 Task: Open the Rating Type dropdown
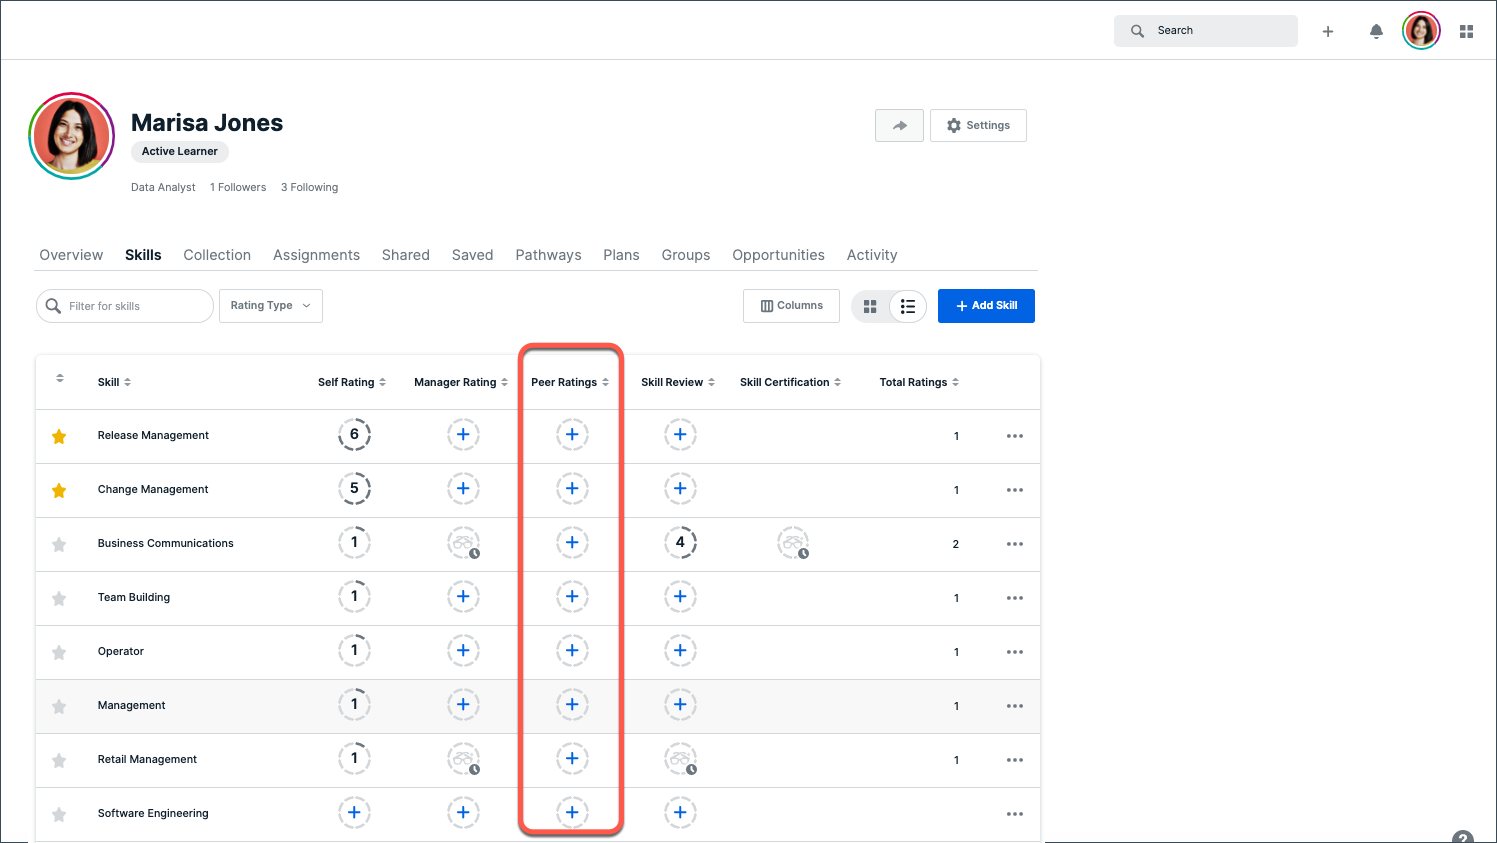(270, 306)
